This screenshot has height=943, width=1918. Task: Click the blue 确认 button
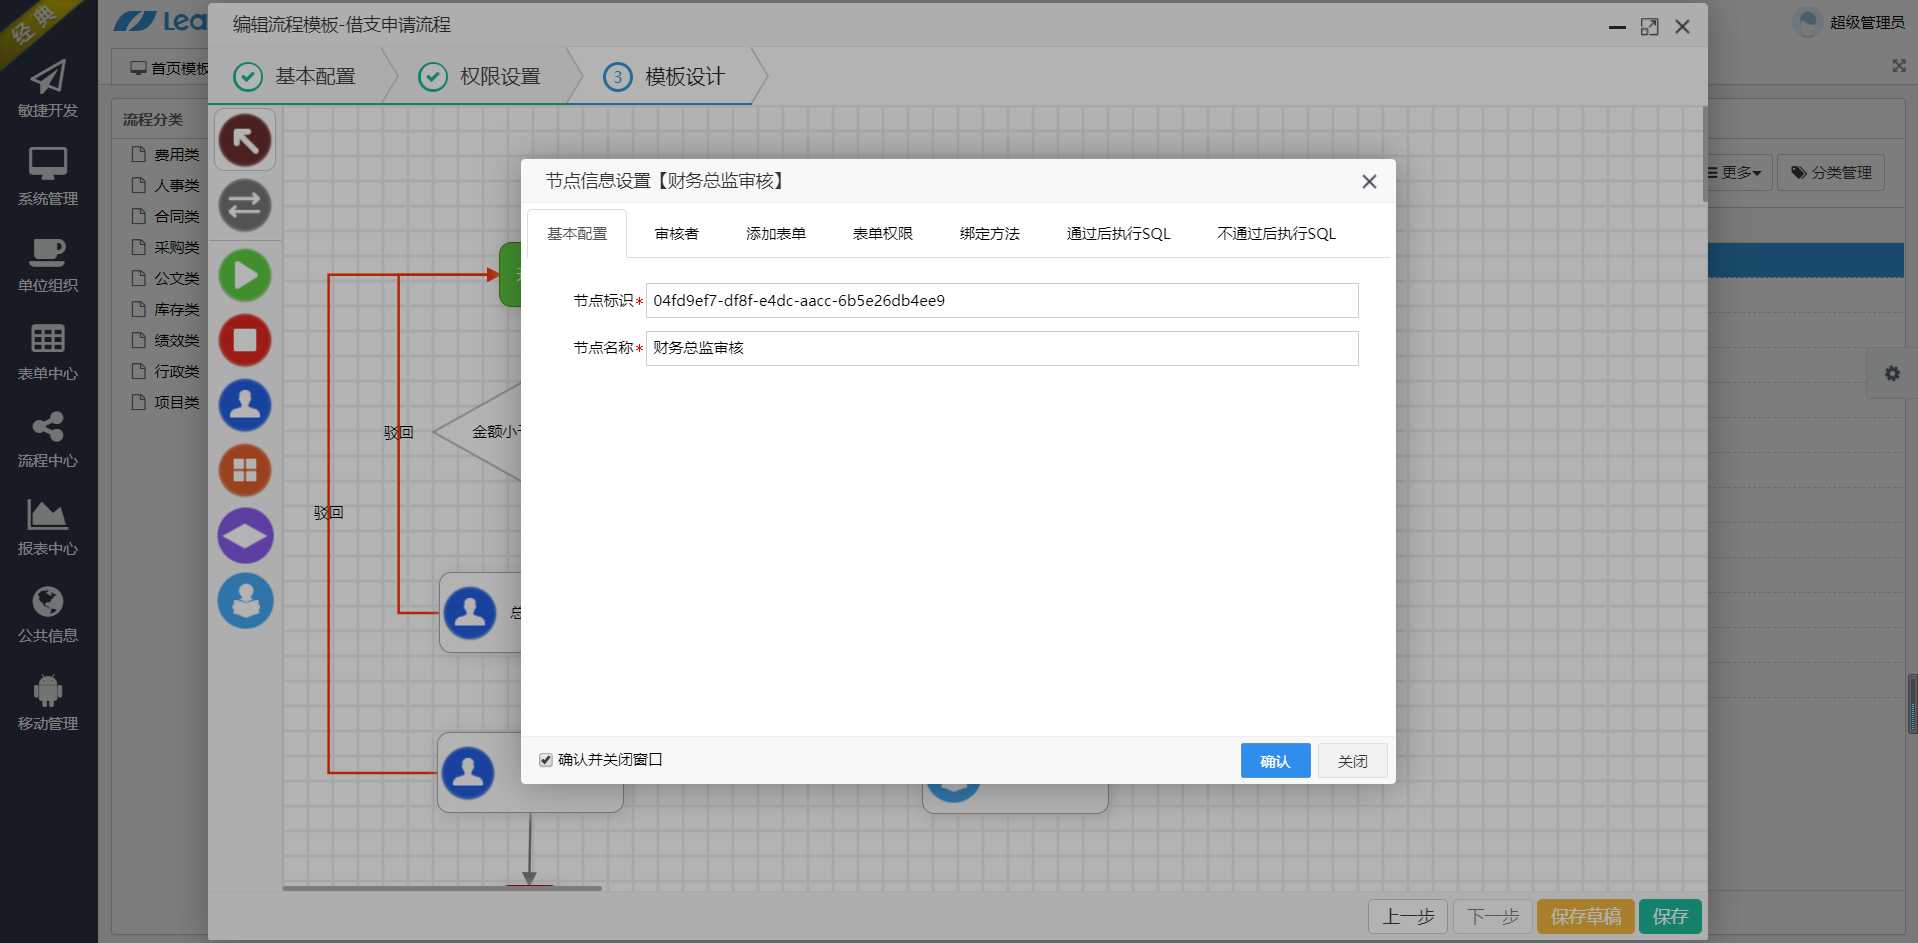coord(1275,761)
